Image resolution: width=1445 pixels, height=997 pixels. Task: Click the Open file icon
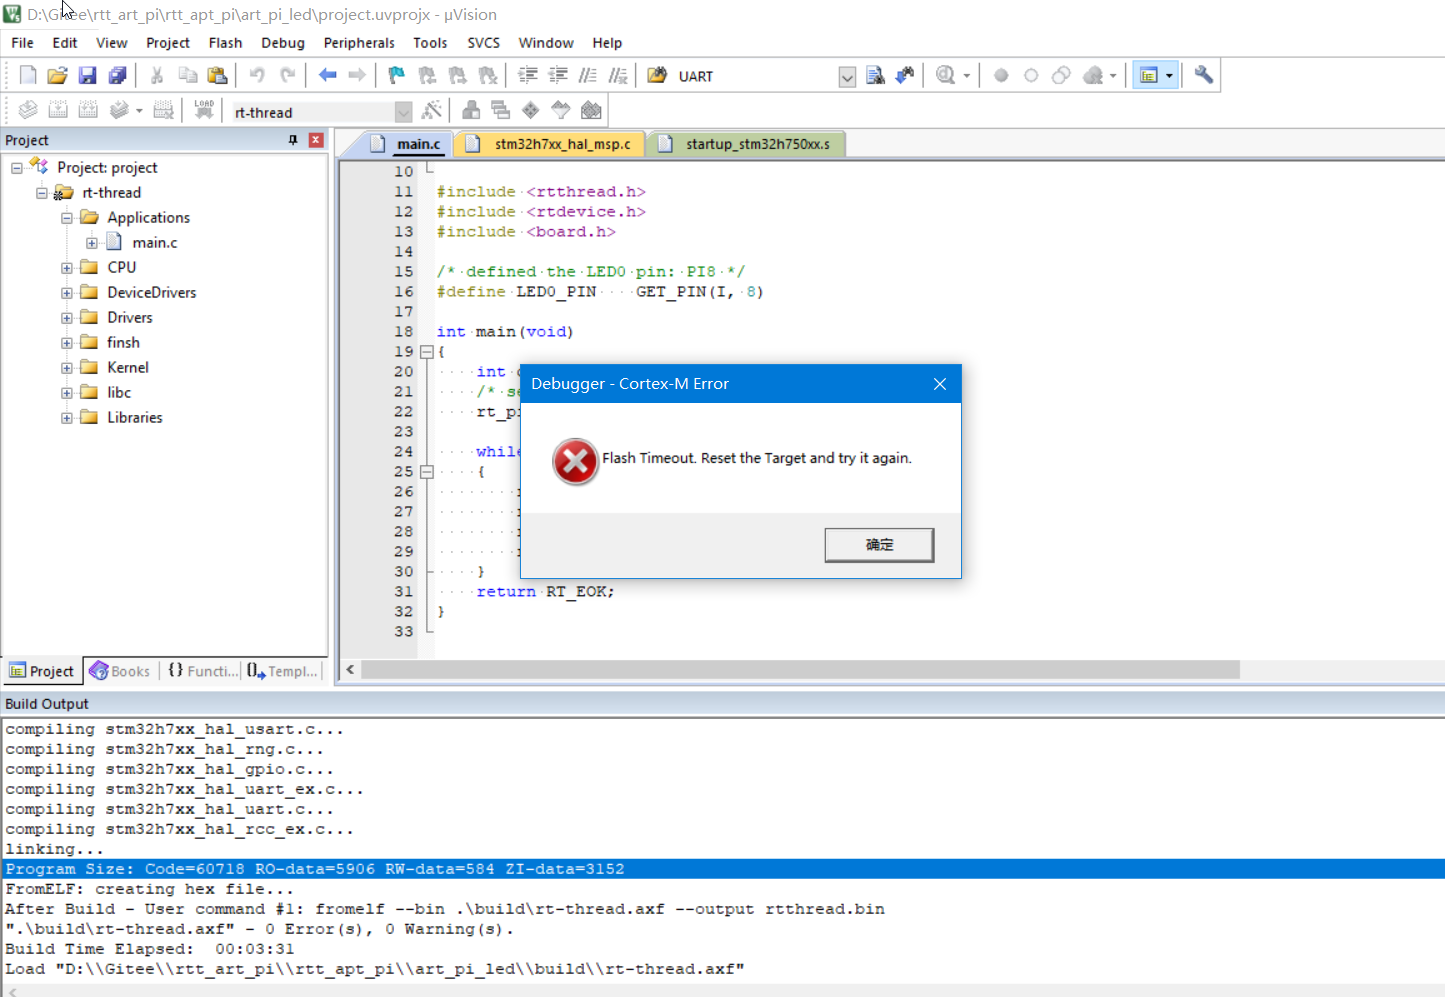[x=58, y=75]
